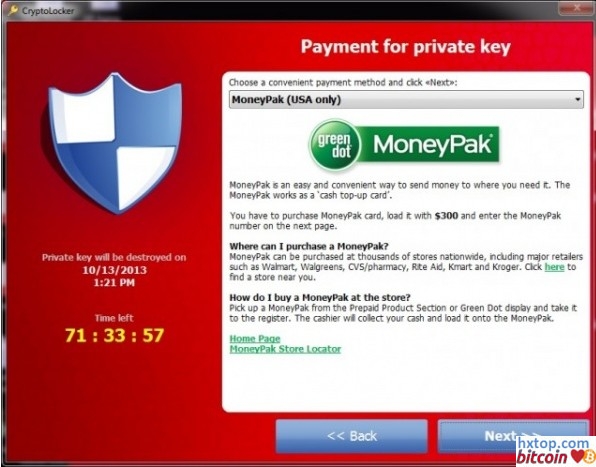Screen dimensions: 596x467
Task: Select the MoneyPak (USA only) combo box
Action: pyautogui.click(x=406, y=100)
